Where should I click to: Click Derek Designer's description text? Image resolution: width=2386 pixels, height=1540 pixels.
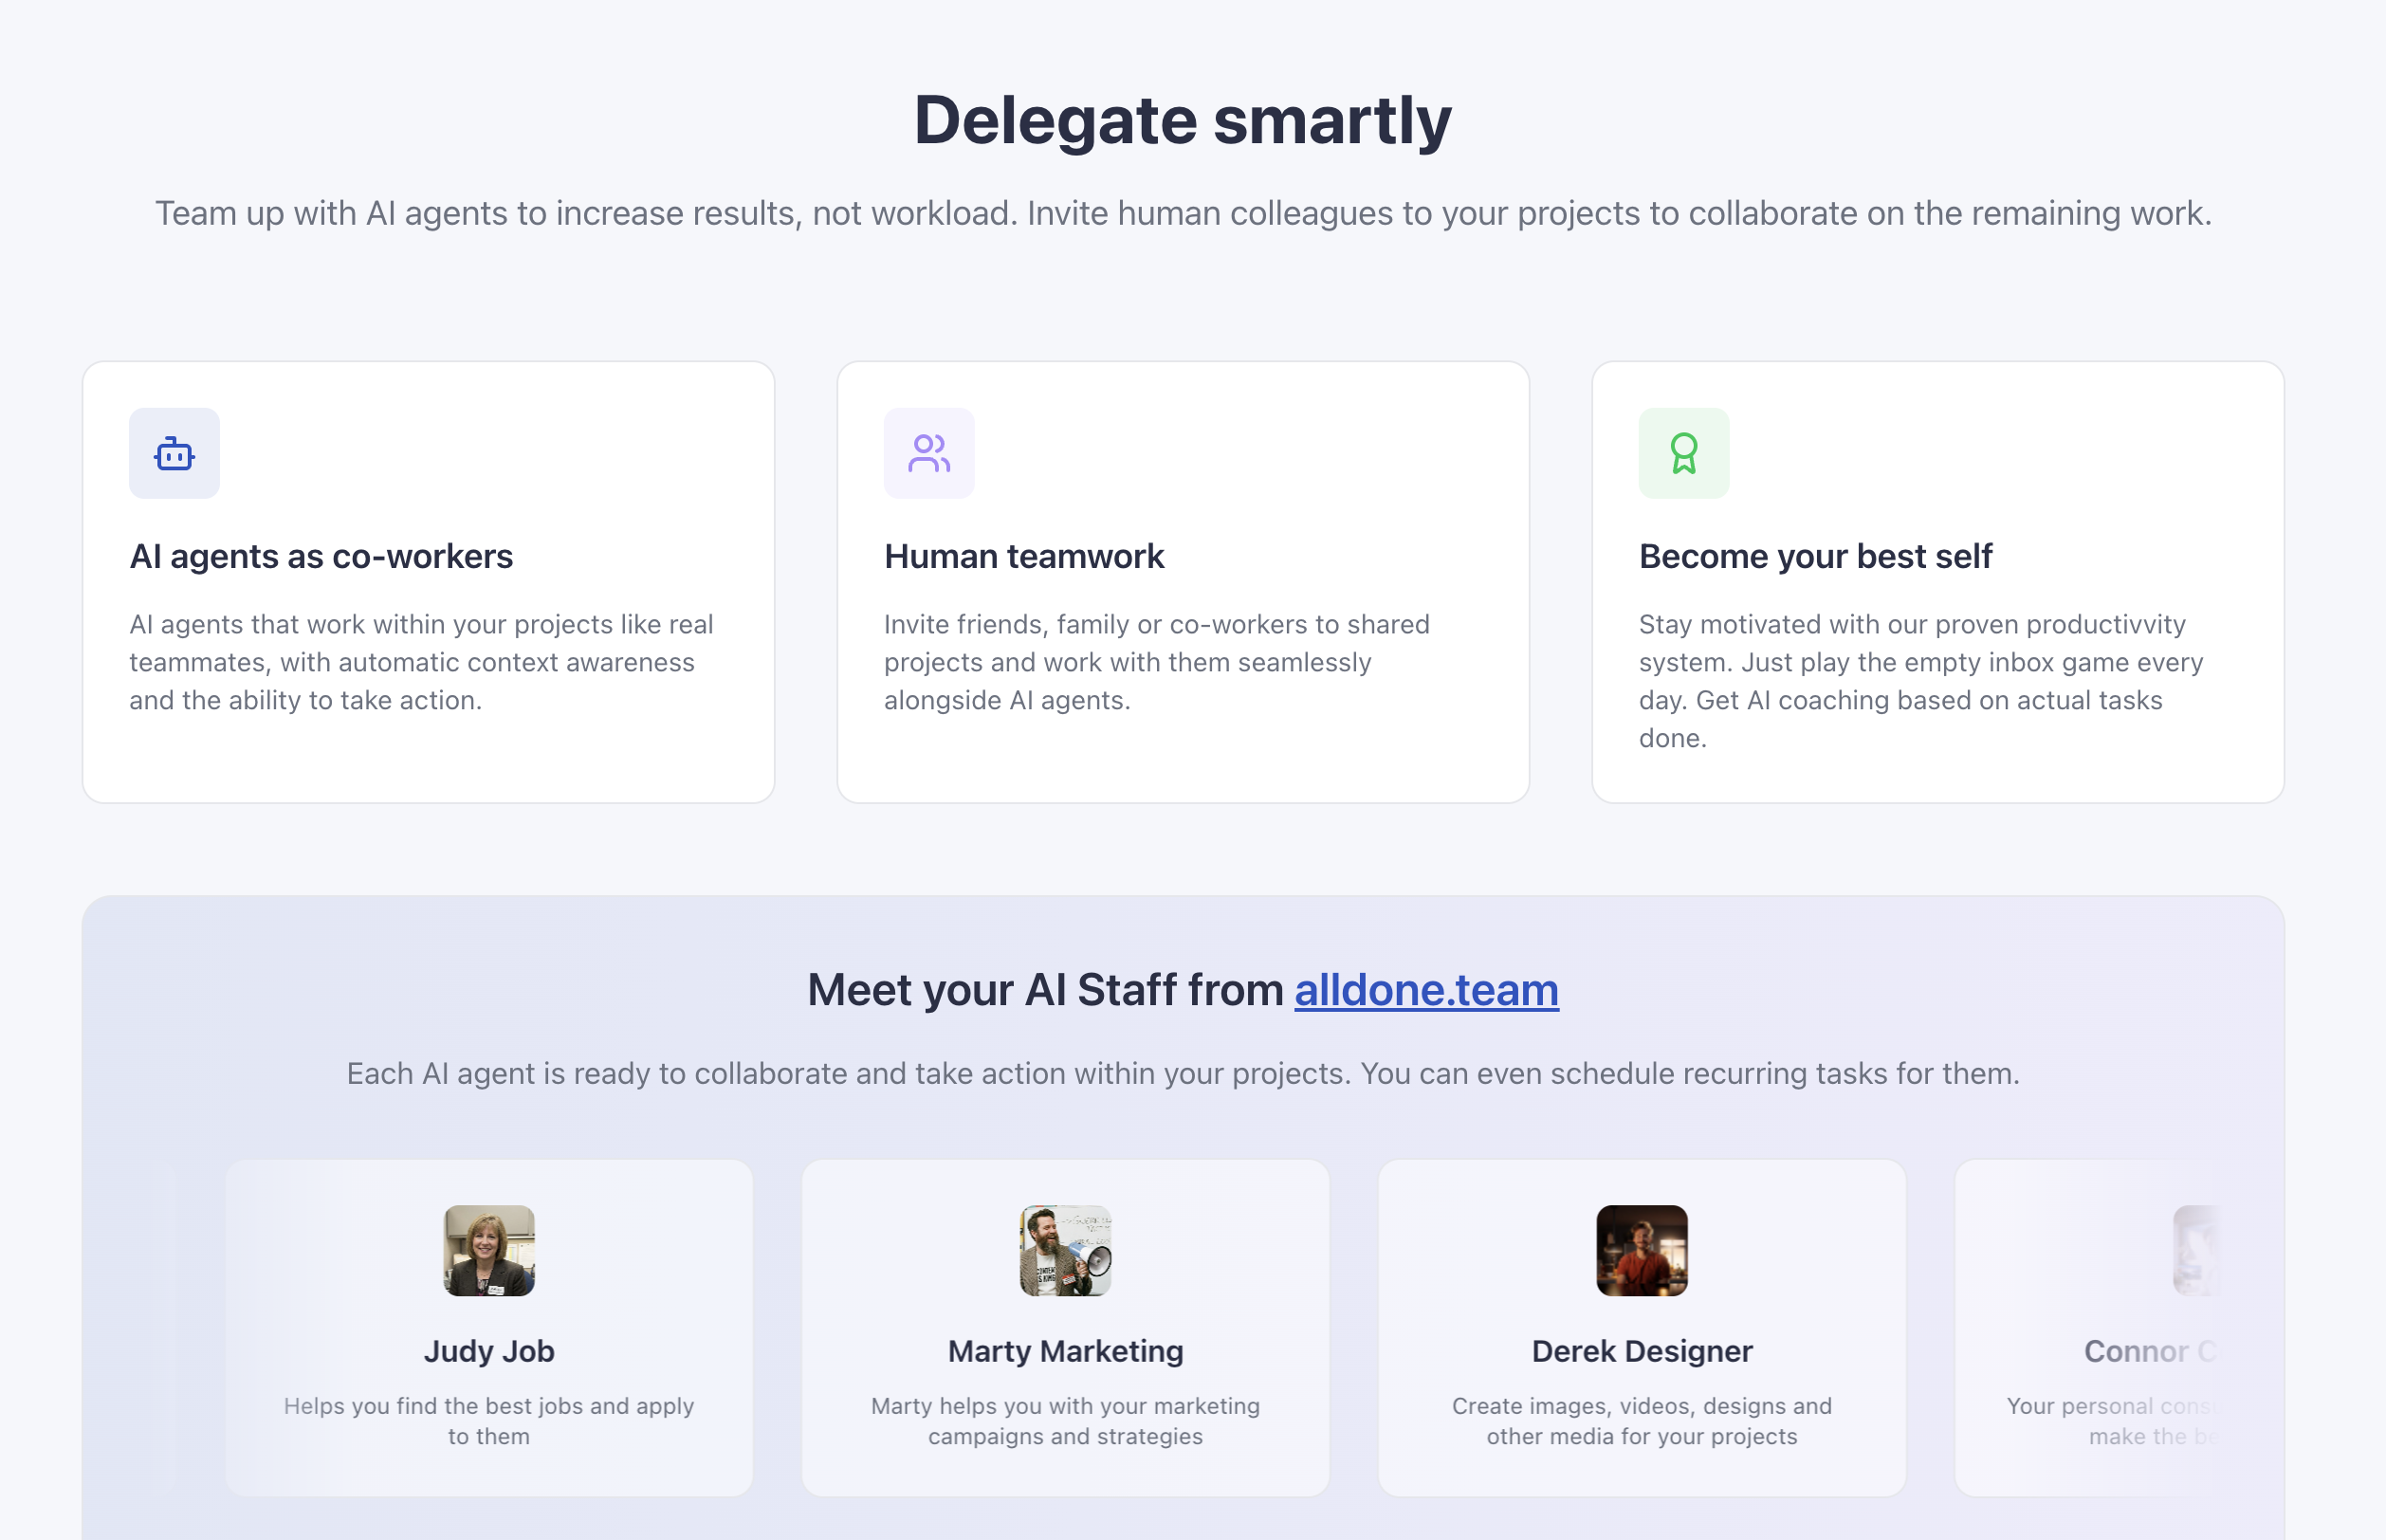point(1641,1421)
